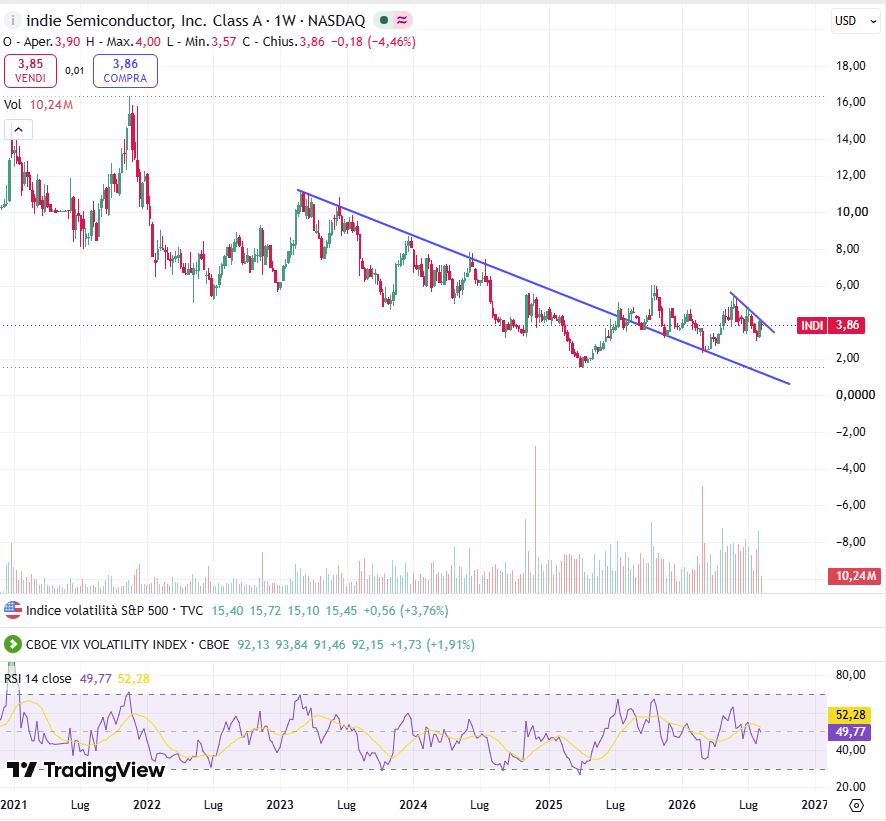Click the pink approximate-data indicator icon
The image size is (886, 821).
[402, 21]
